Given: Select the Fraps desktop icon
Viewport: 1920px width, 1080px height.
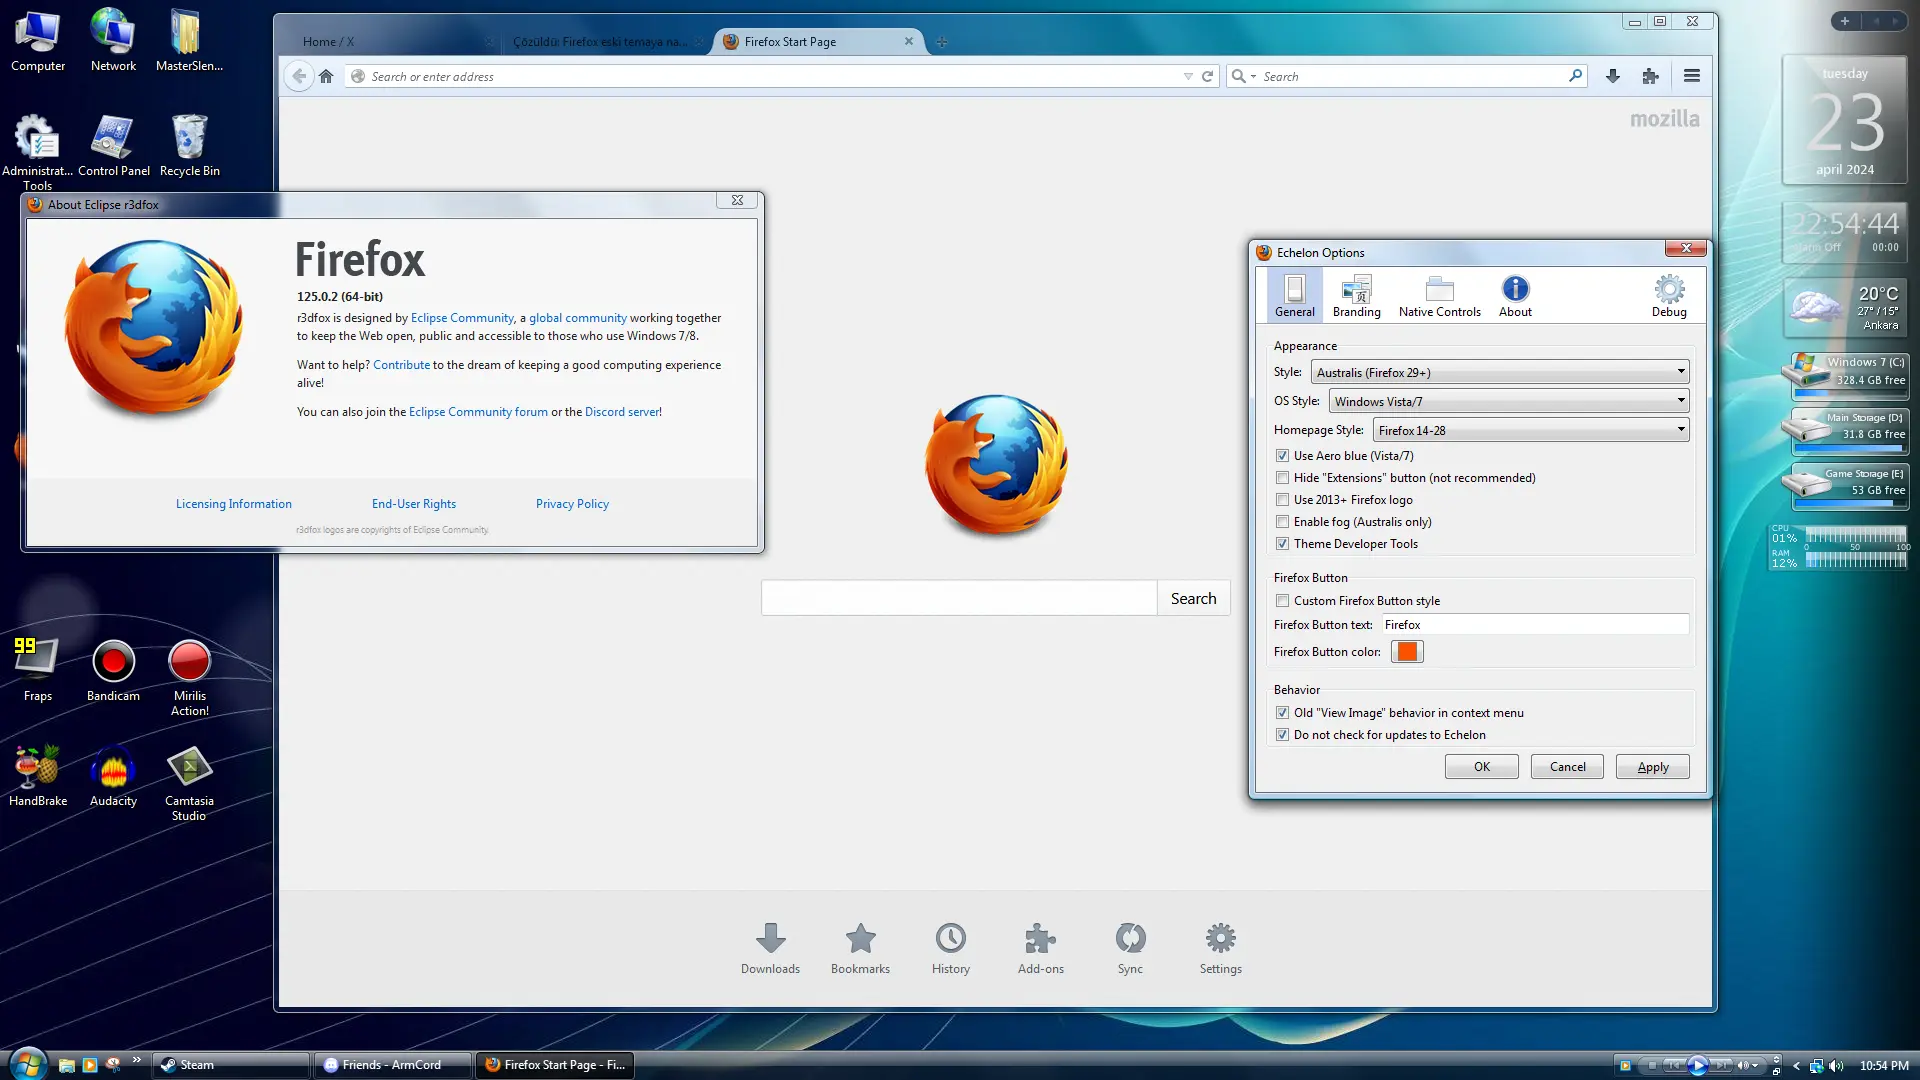Looking at the screenshot, I should (x=38, y=670).
